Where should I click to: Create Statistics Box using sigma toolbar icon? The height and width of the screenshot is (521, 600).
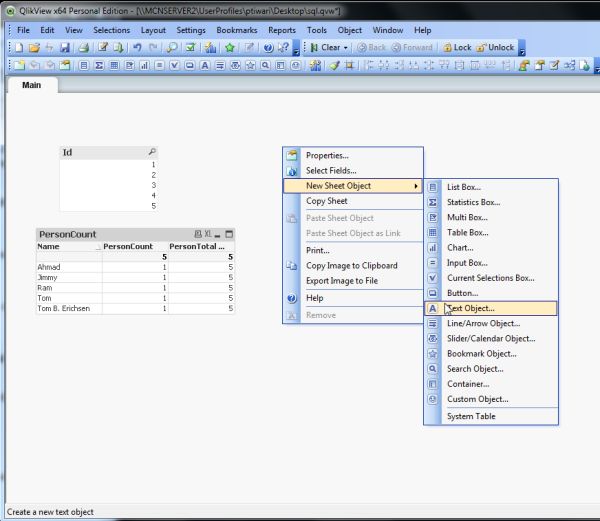[x=99, y=65]
